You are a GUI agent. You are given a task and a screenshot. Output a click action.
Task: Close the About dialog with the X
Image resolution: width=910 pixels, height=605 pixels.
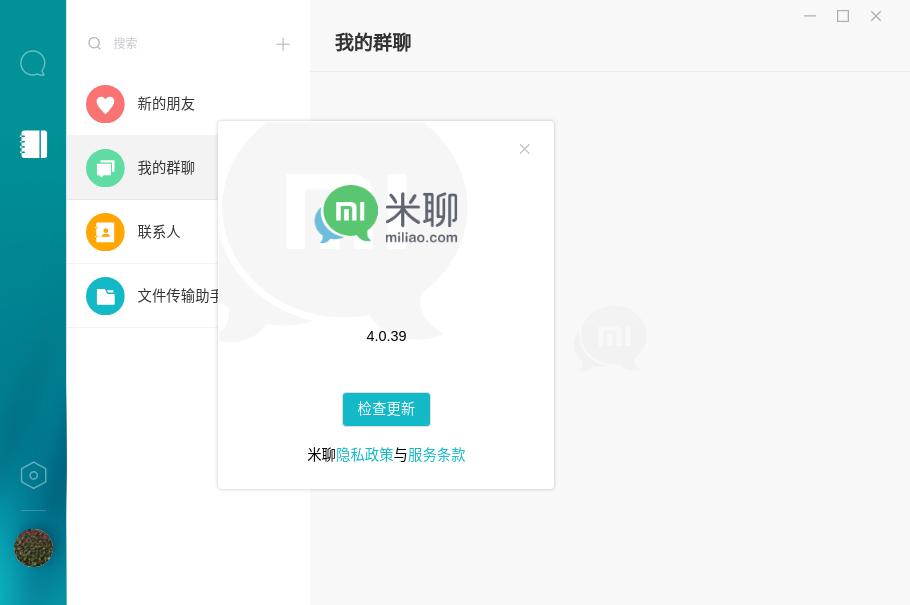point(524,148)
